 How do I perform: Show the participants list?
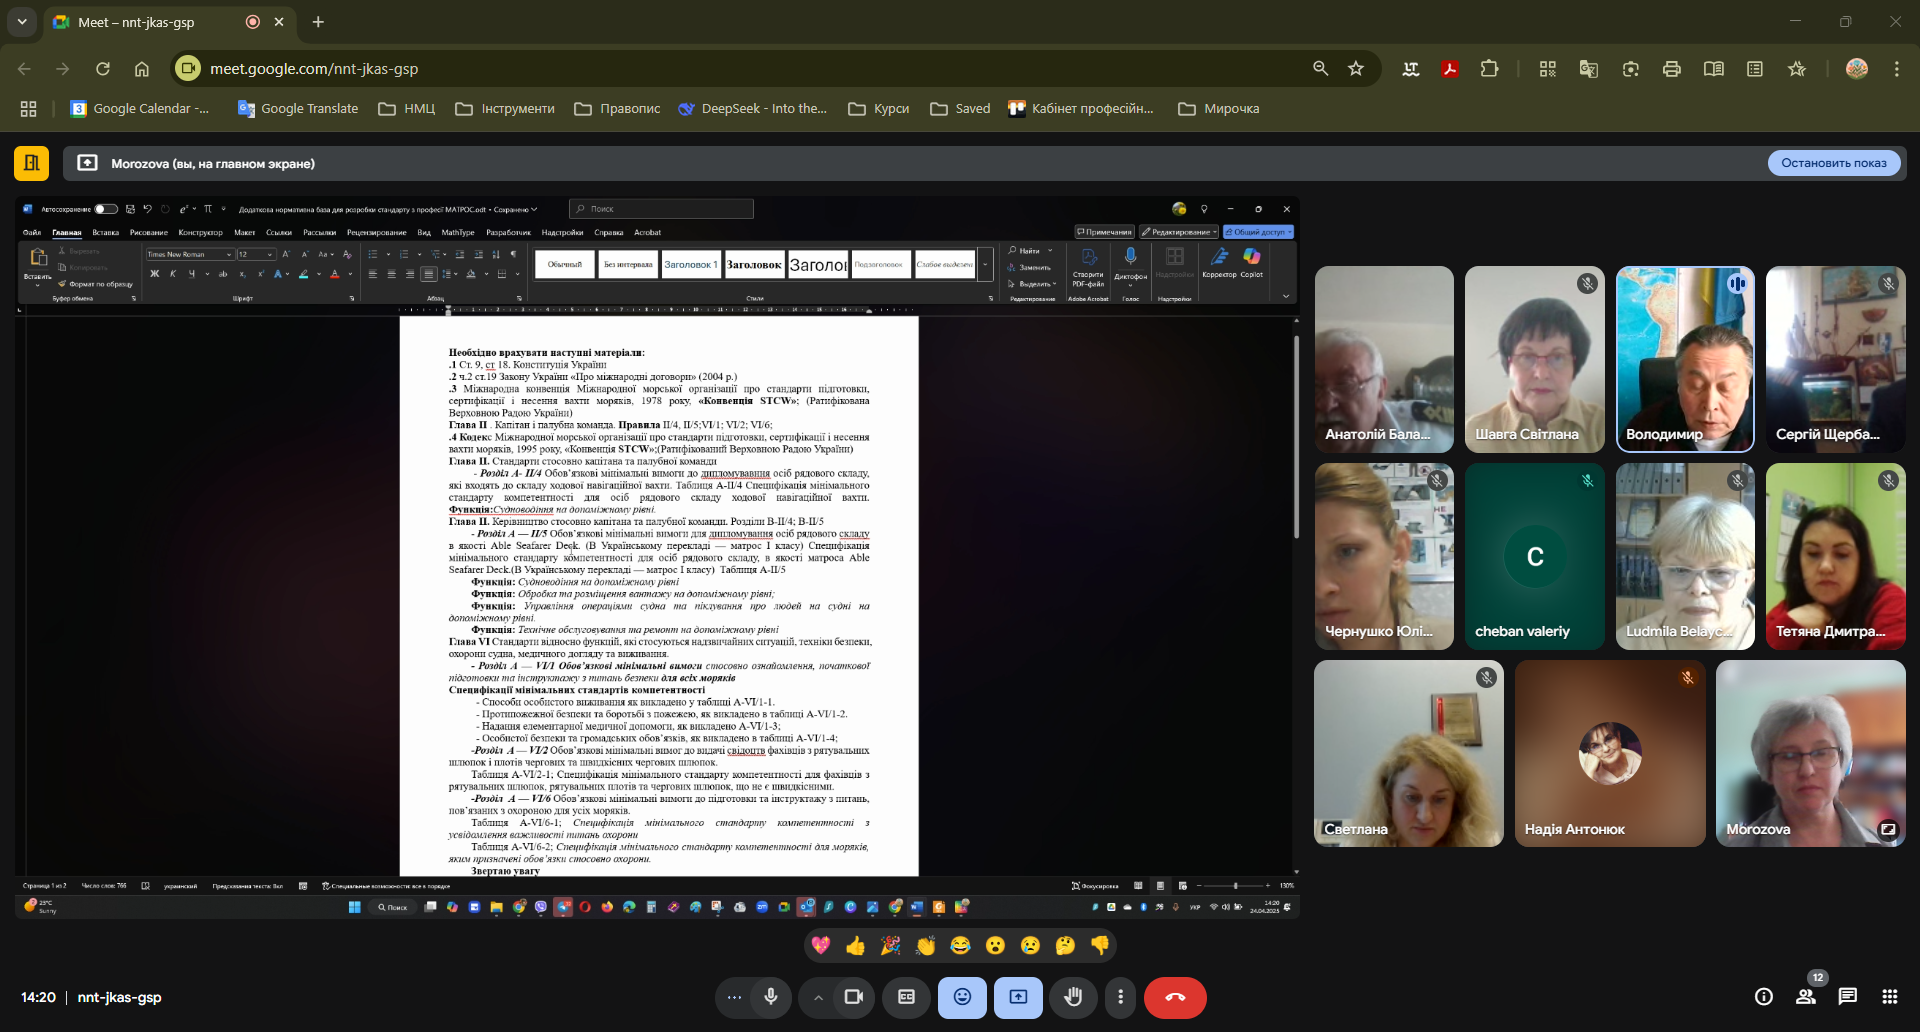pos(1805,997)
